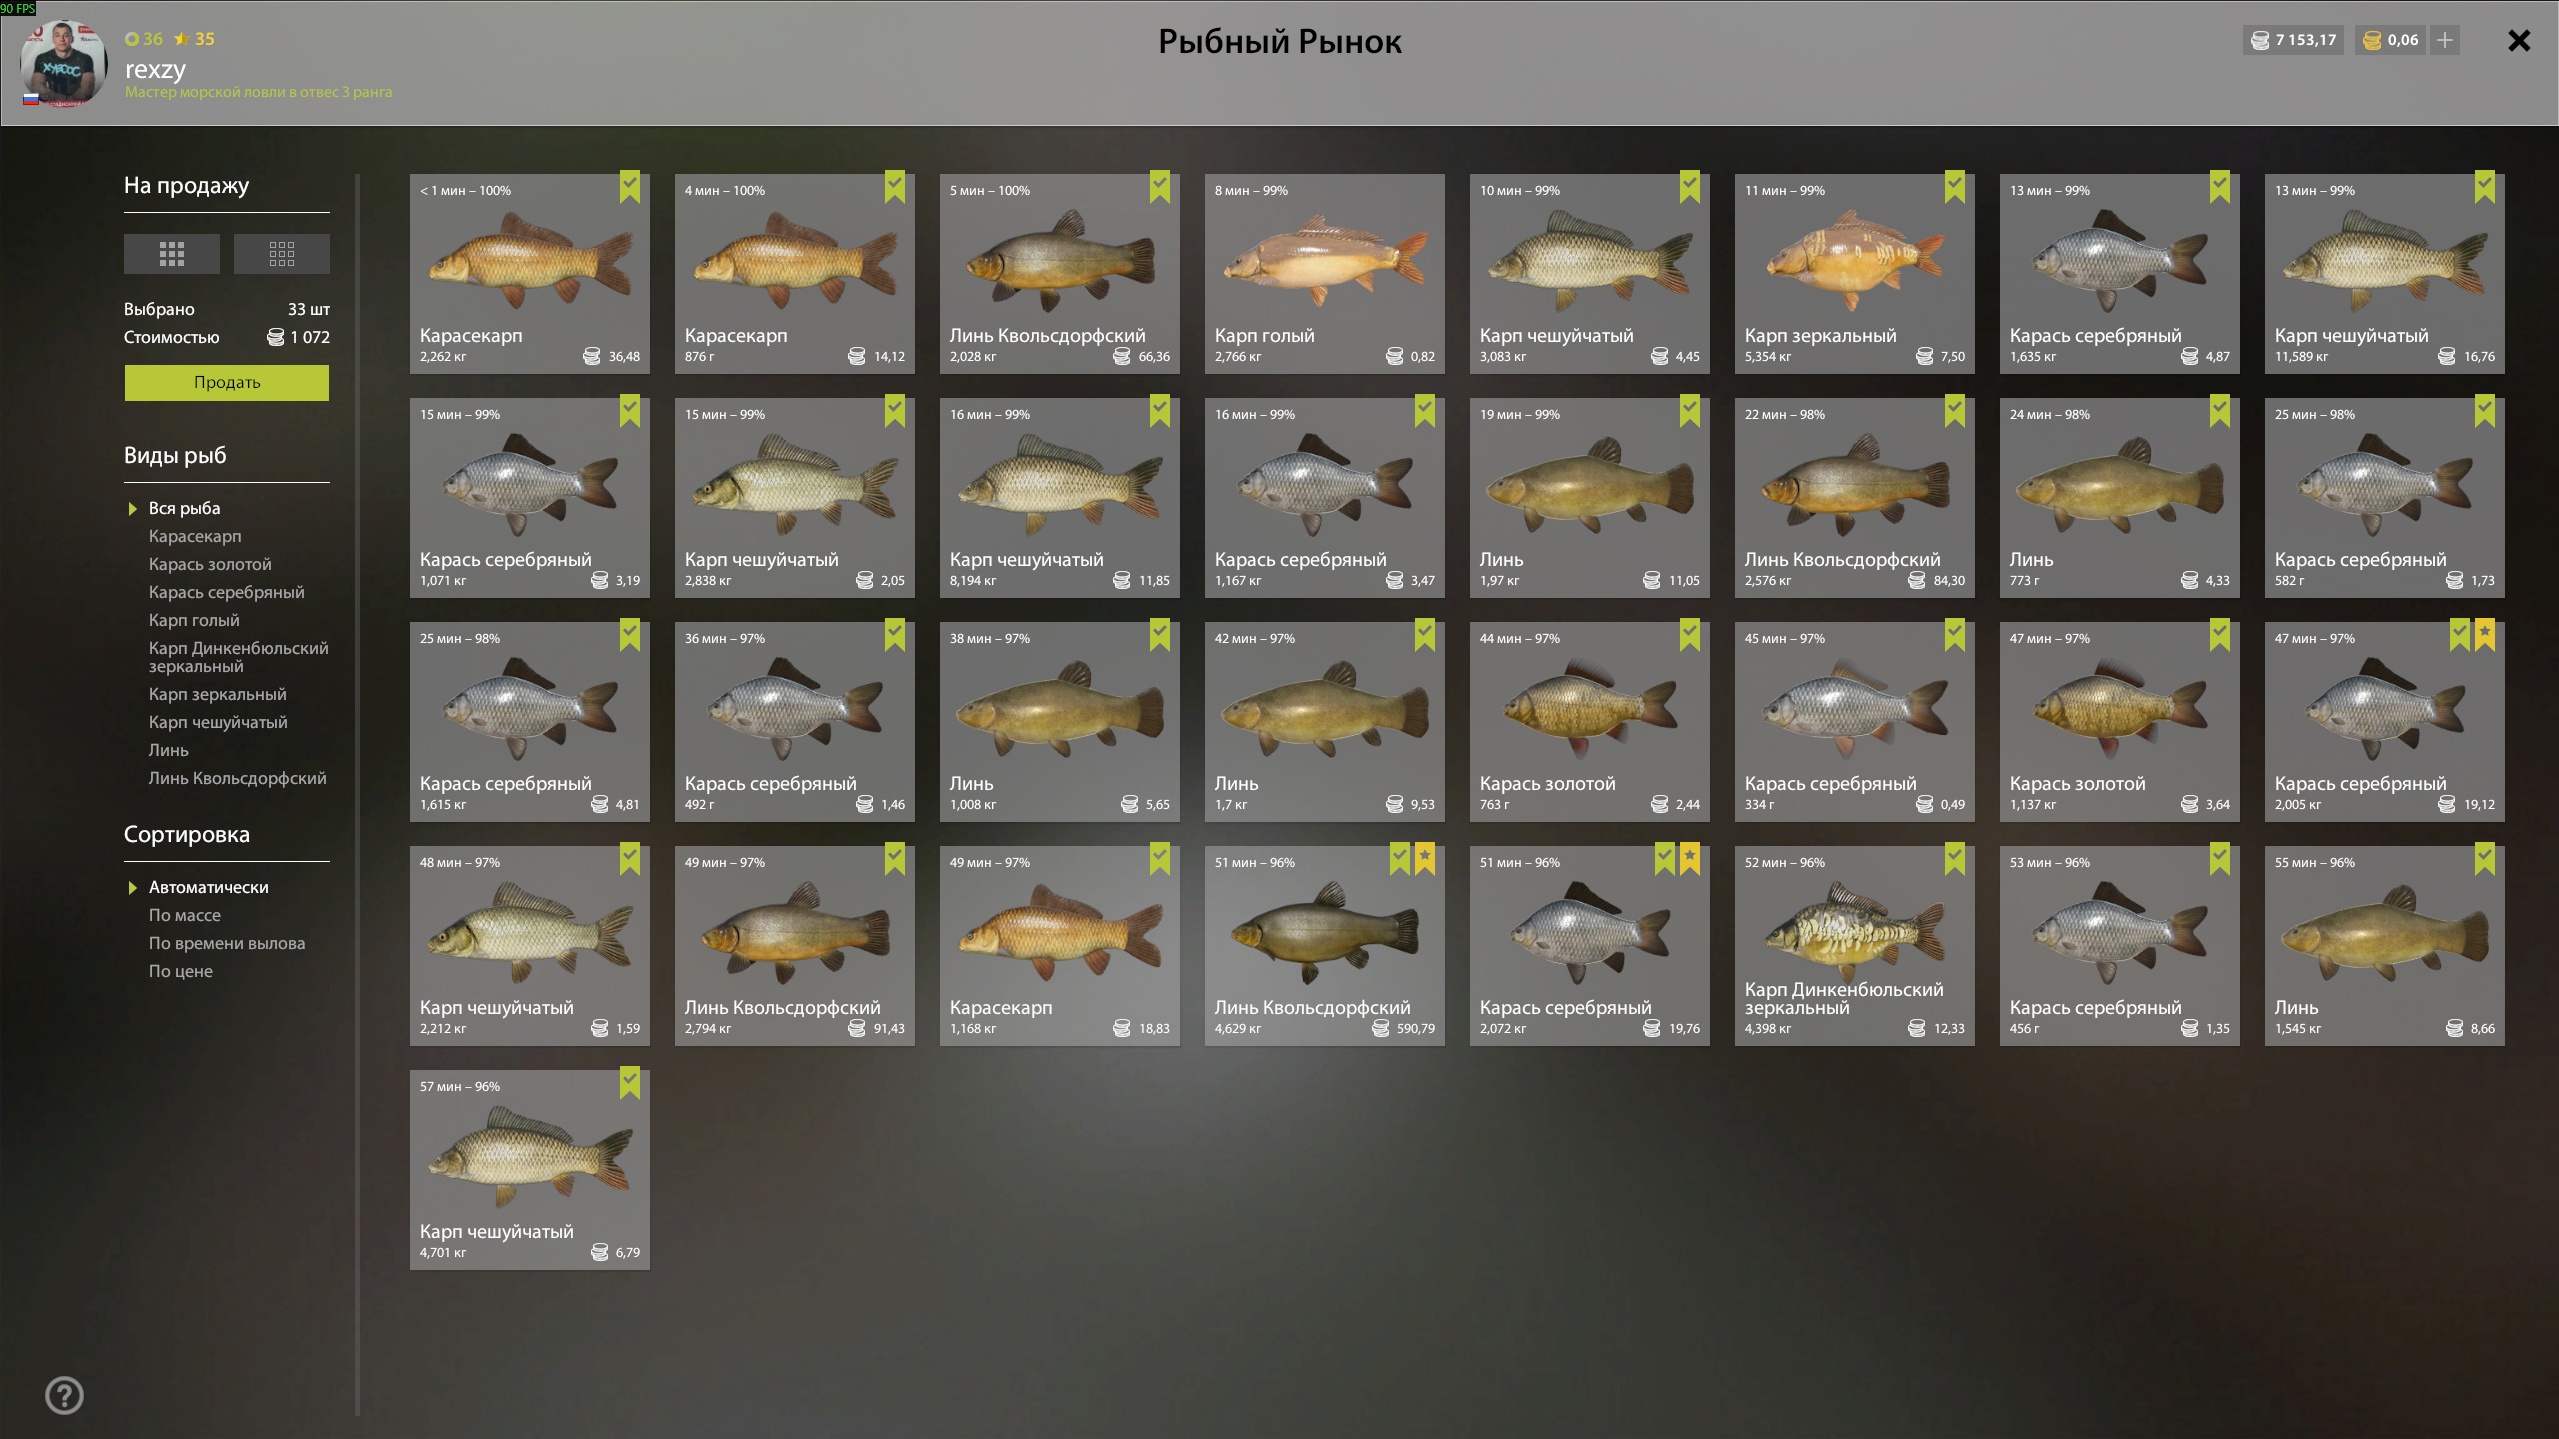This screenshot has height=1439, width=2559.
Task: Select the Линь 1,545 кг fish card
Action: (2385, 946)
